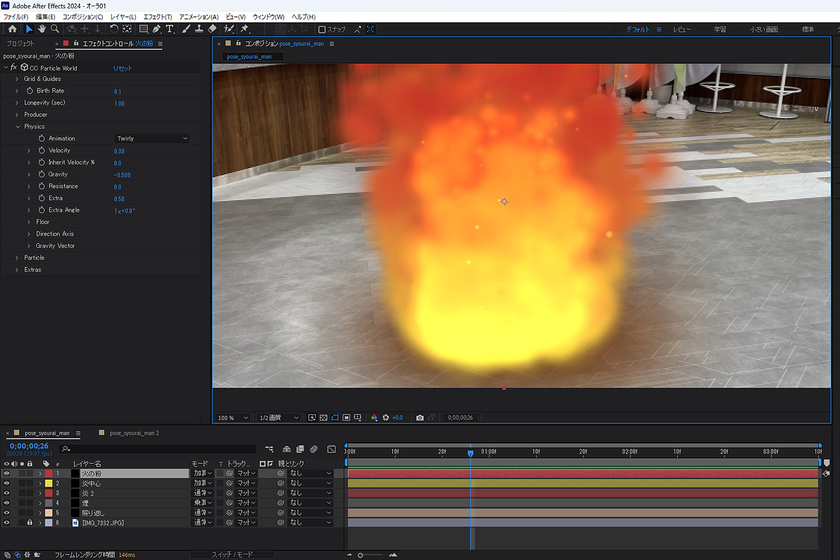The height and width of the screenshot is (560, 840).
Task: Open the Animation dropdown set to Twirly
Action: tap(152, 138)
